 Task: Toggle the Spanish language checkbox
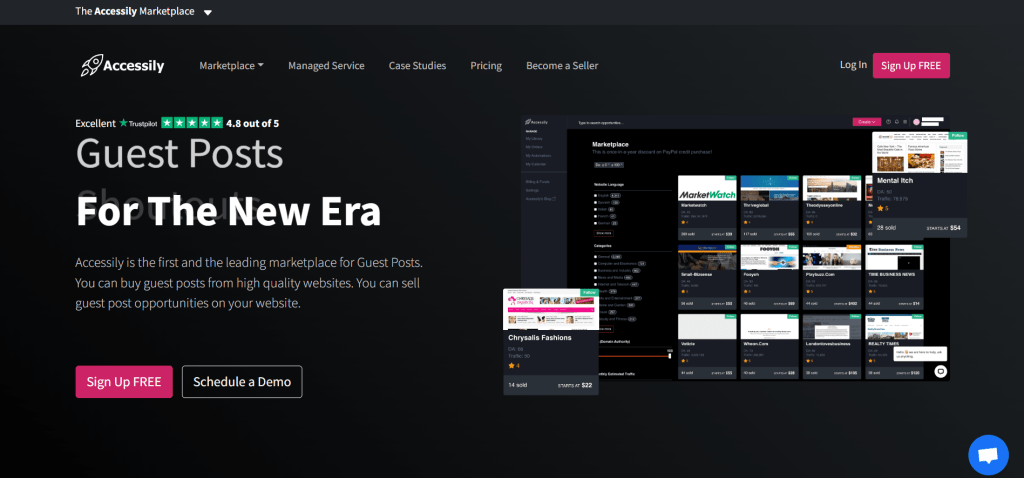(x=596, y=202)
